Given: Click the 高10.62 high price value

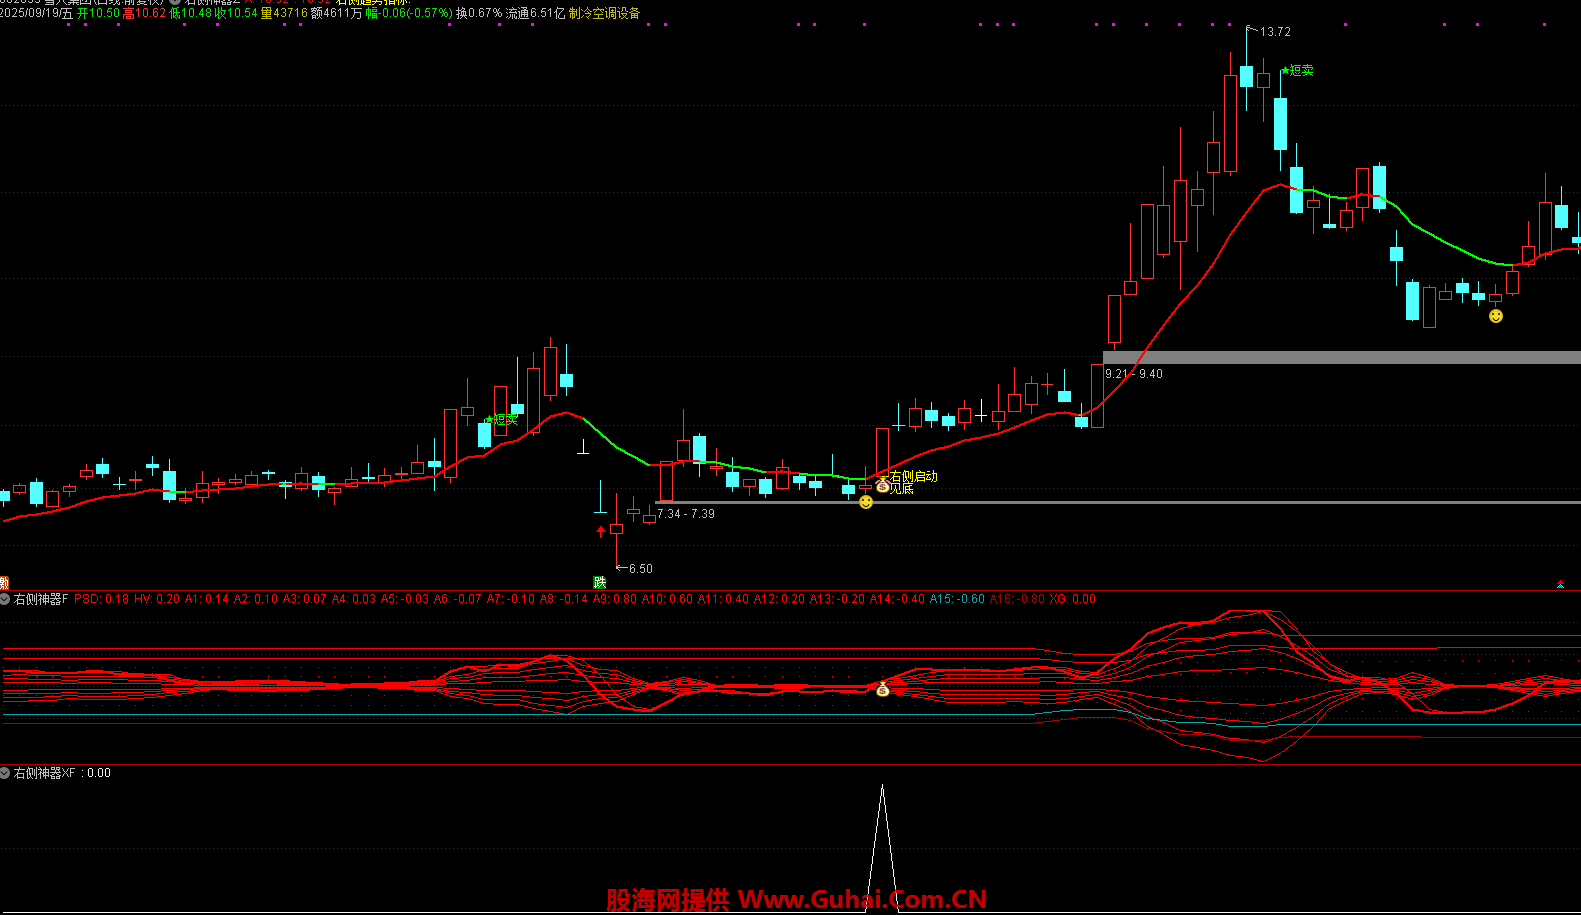Looking at the screenshot, I should (x=144, y=13).
